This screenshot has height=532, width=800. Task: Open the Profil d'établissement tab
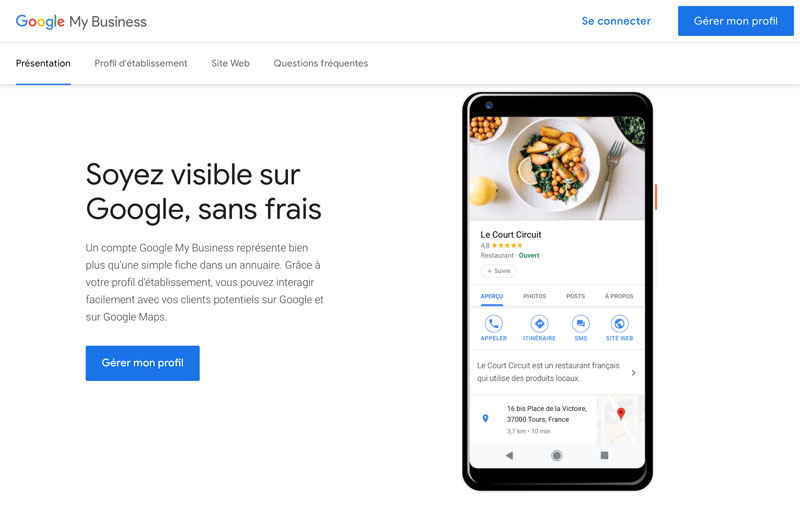141,63
